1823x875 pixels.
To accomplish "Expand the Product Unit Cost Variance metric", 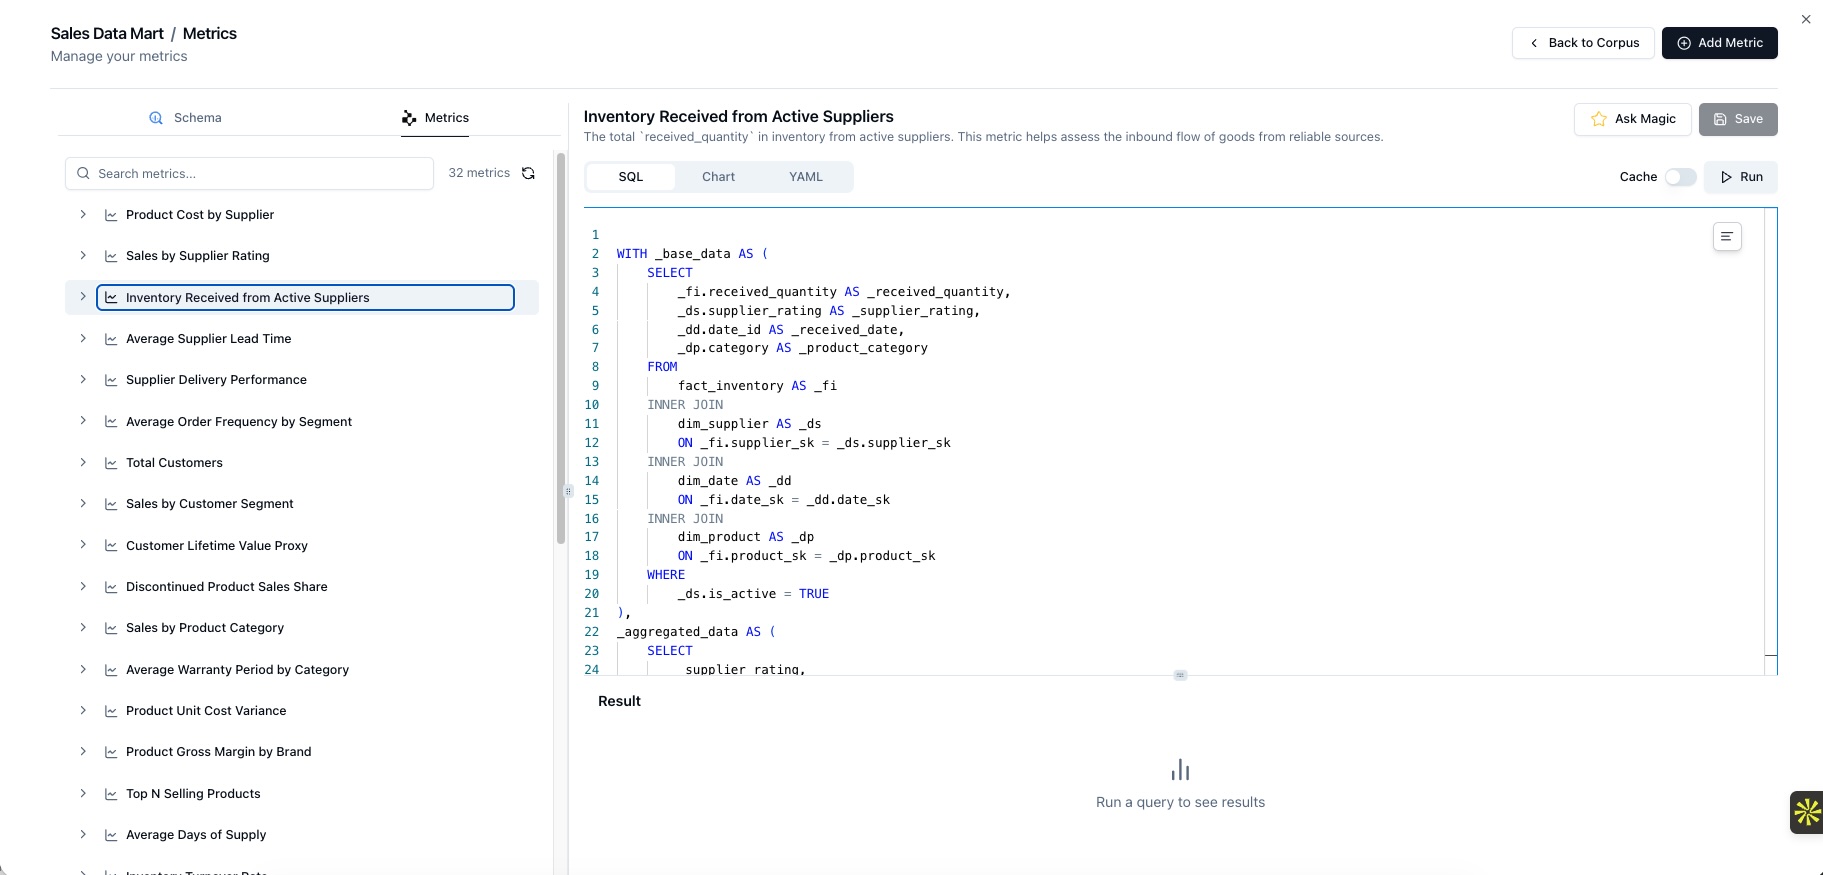I will click(83, 710).
